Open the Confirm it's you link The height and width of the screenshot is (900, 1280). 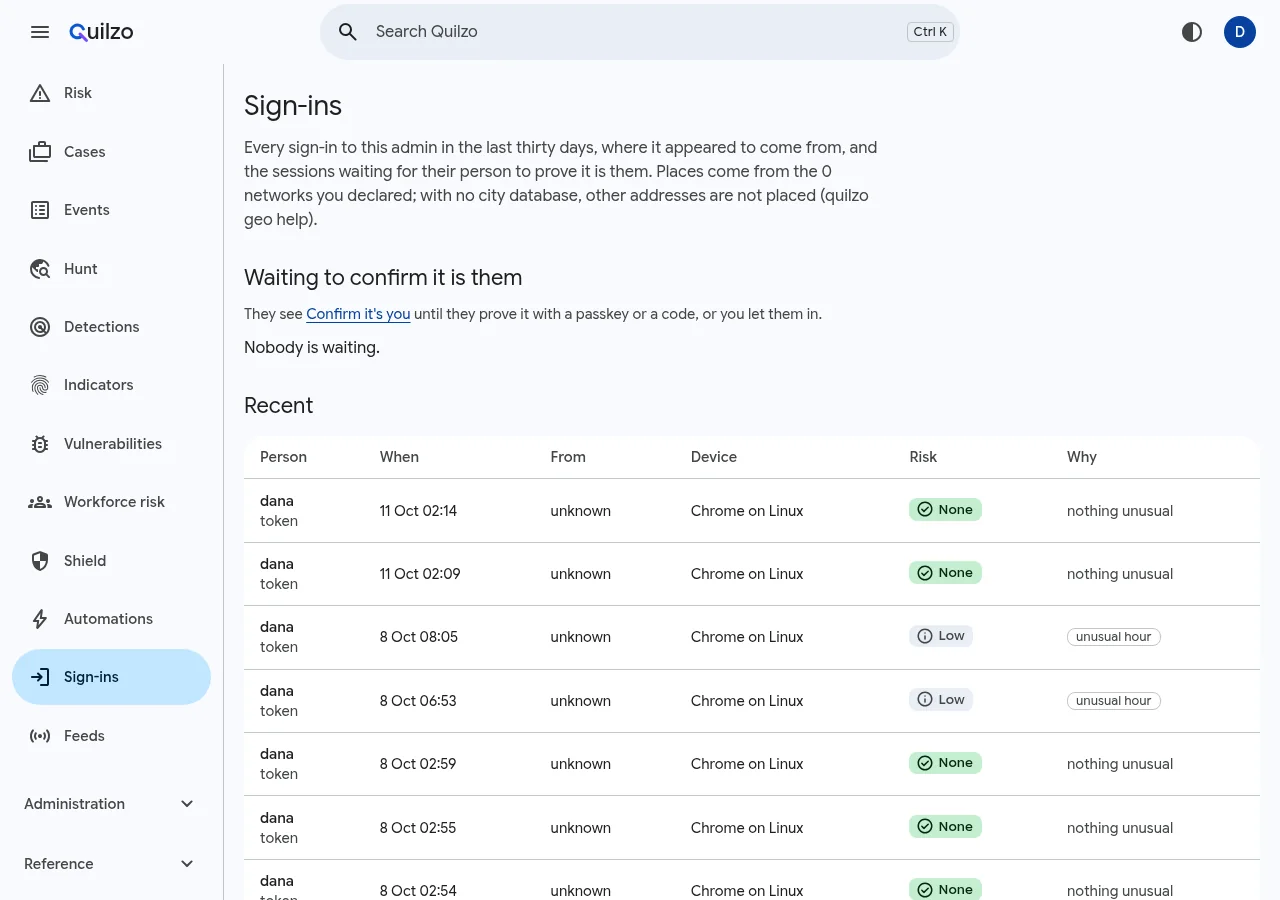(x=358, y=314)
